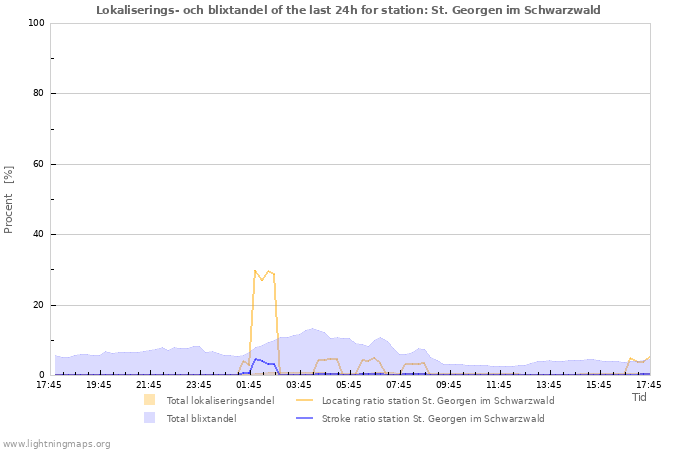700x450 pixels.
Task: Click the blue stroke ratio peak after 01:45
Action: pos(256,358)
